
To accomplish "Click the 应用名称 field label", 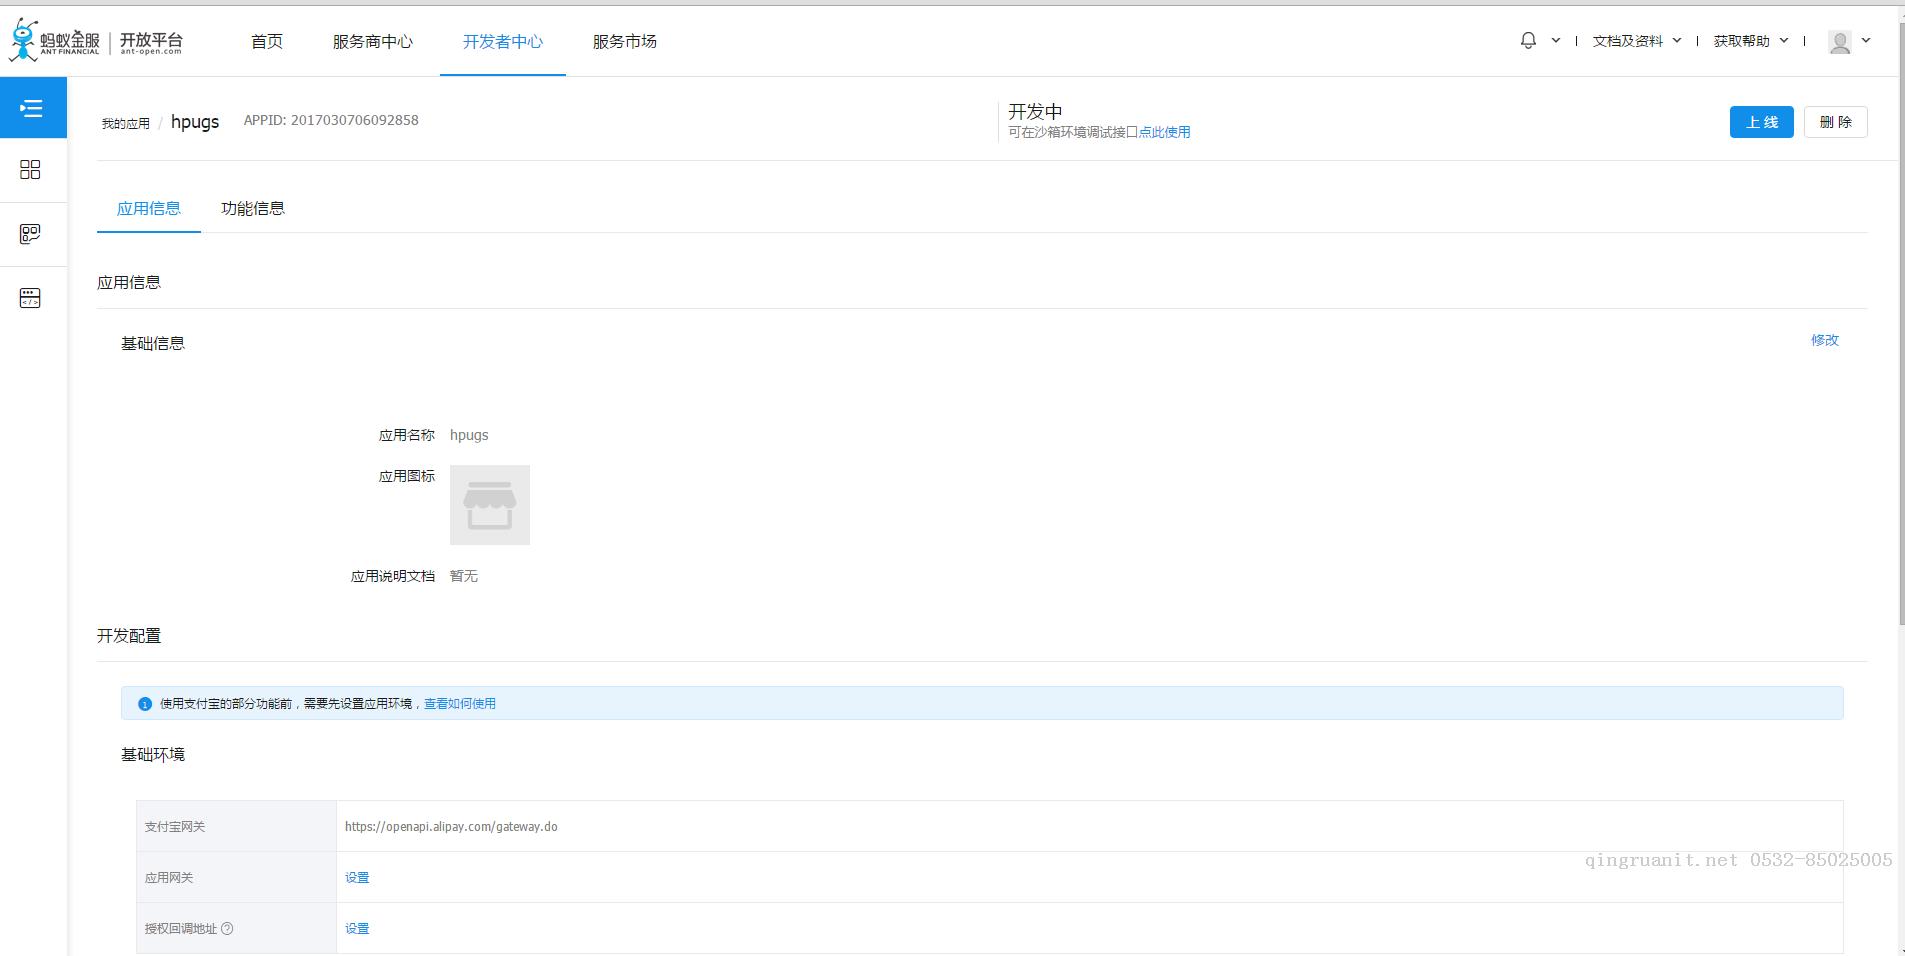I will point(407,435).
